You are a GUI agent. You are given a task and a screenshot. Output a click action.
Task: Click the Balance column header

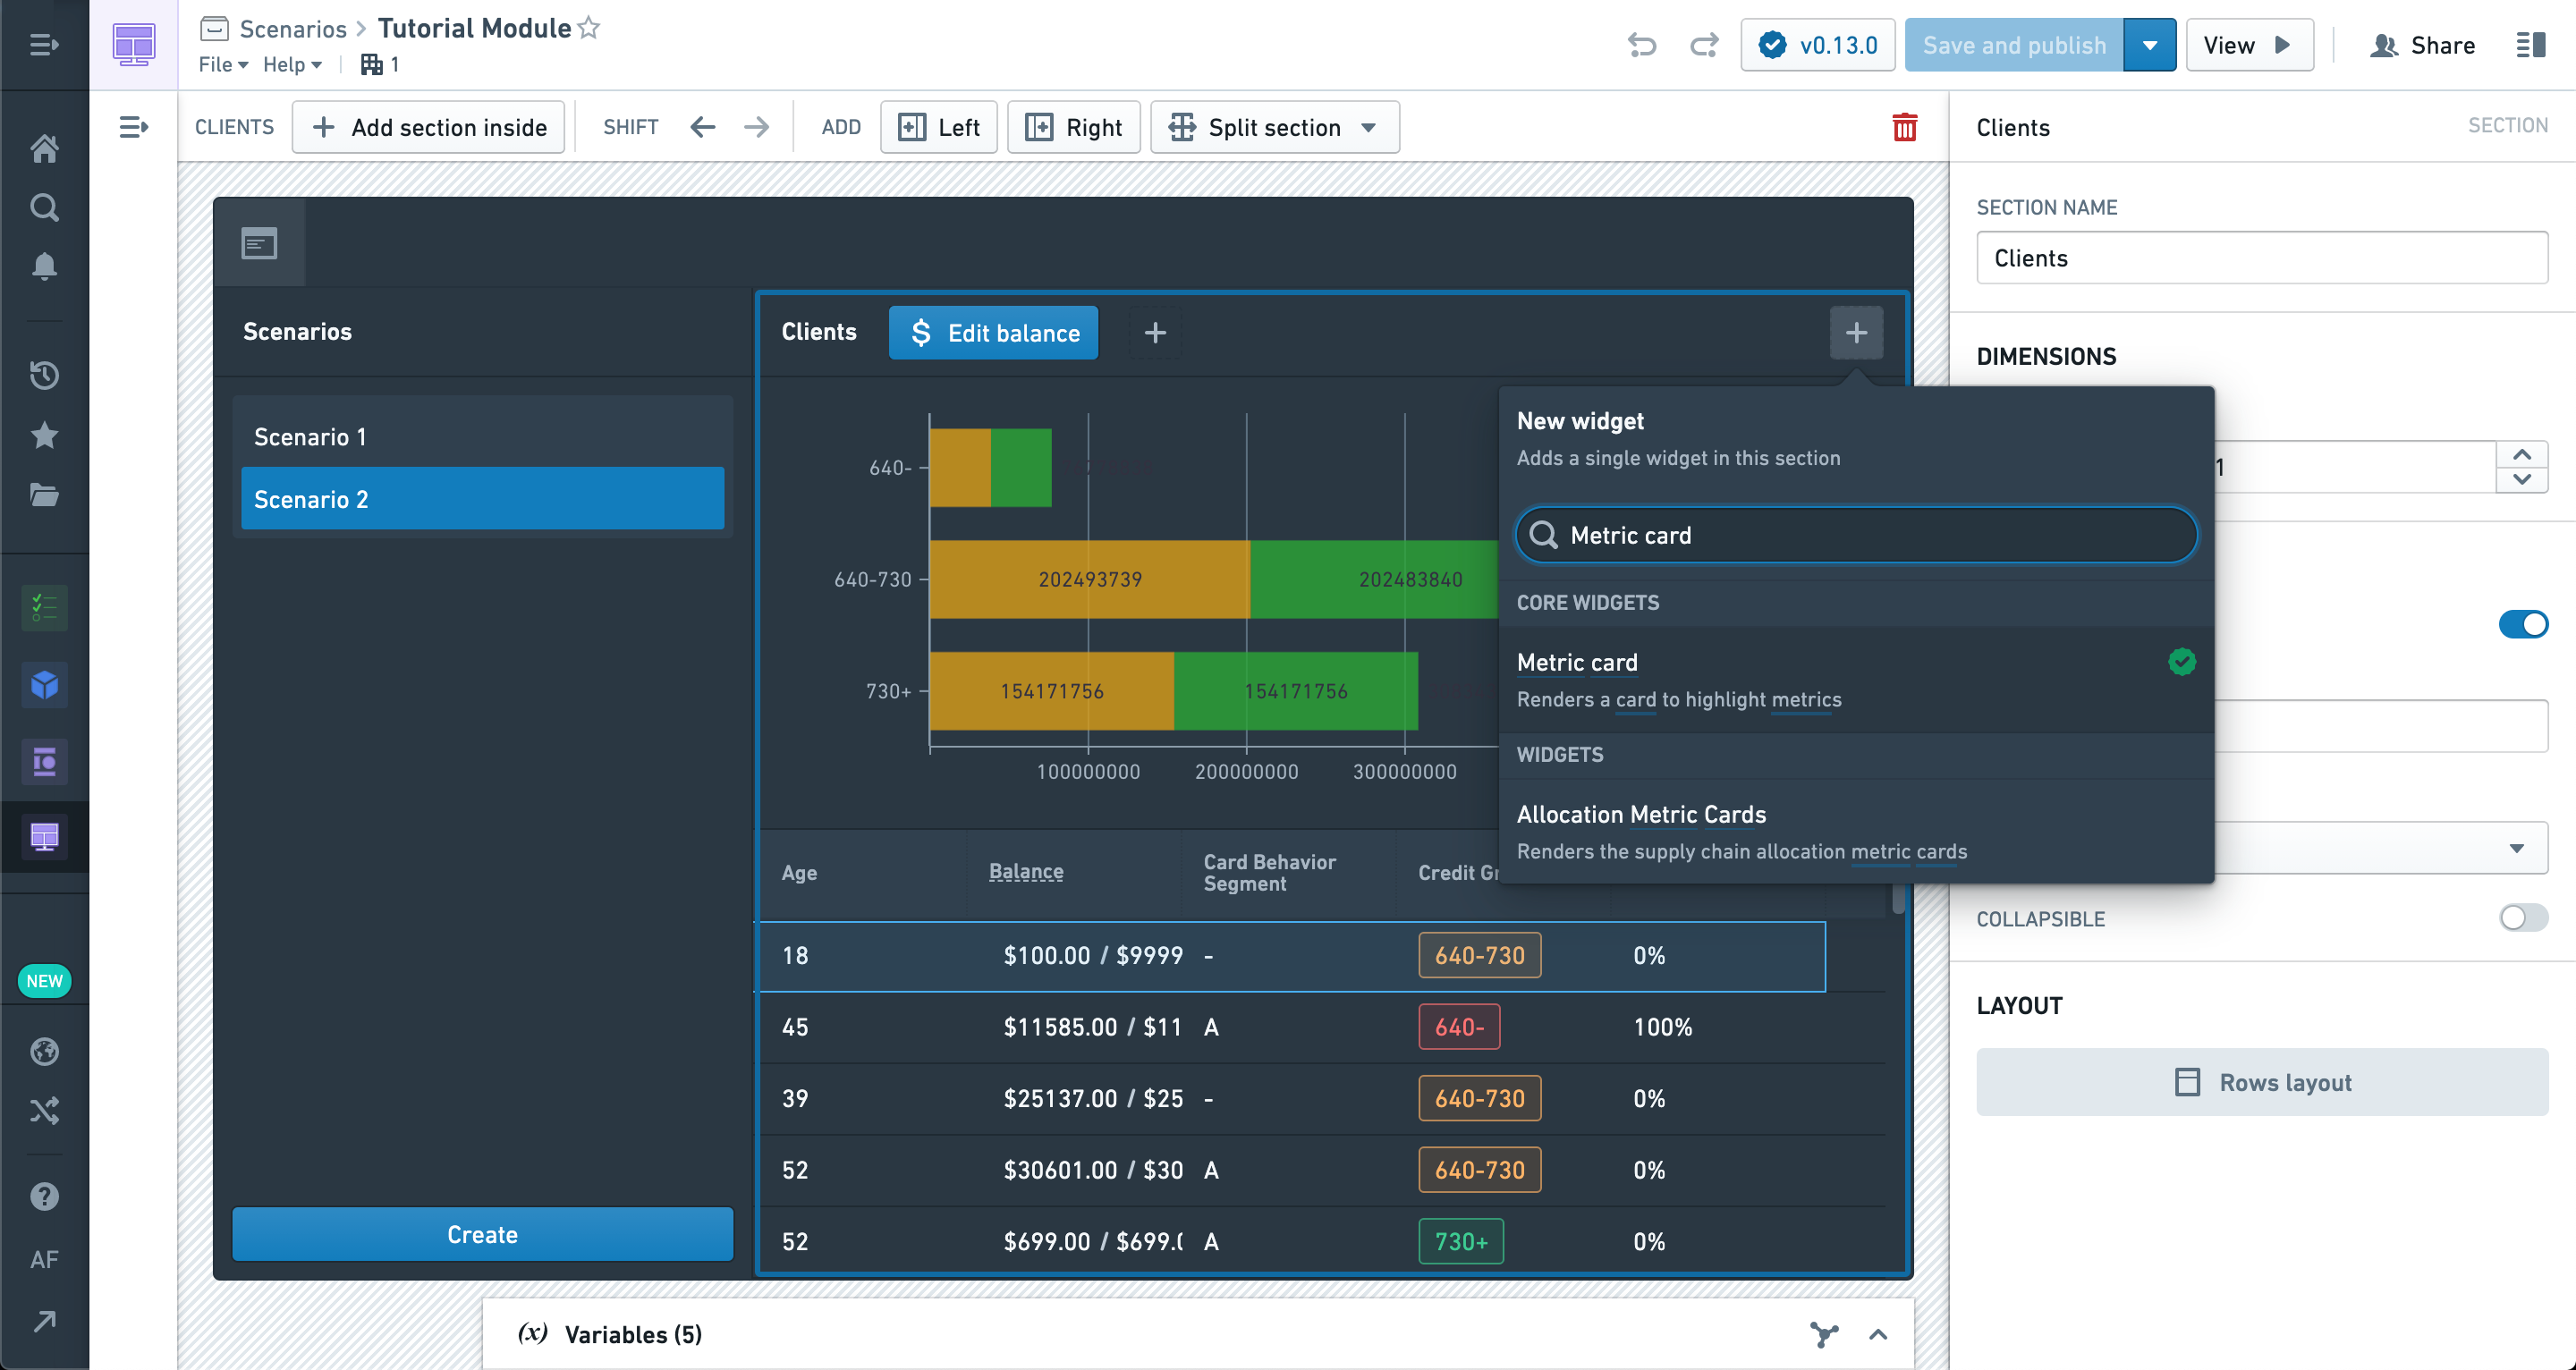tap(1026, 871)
